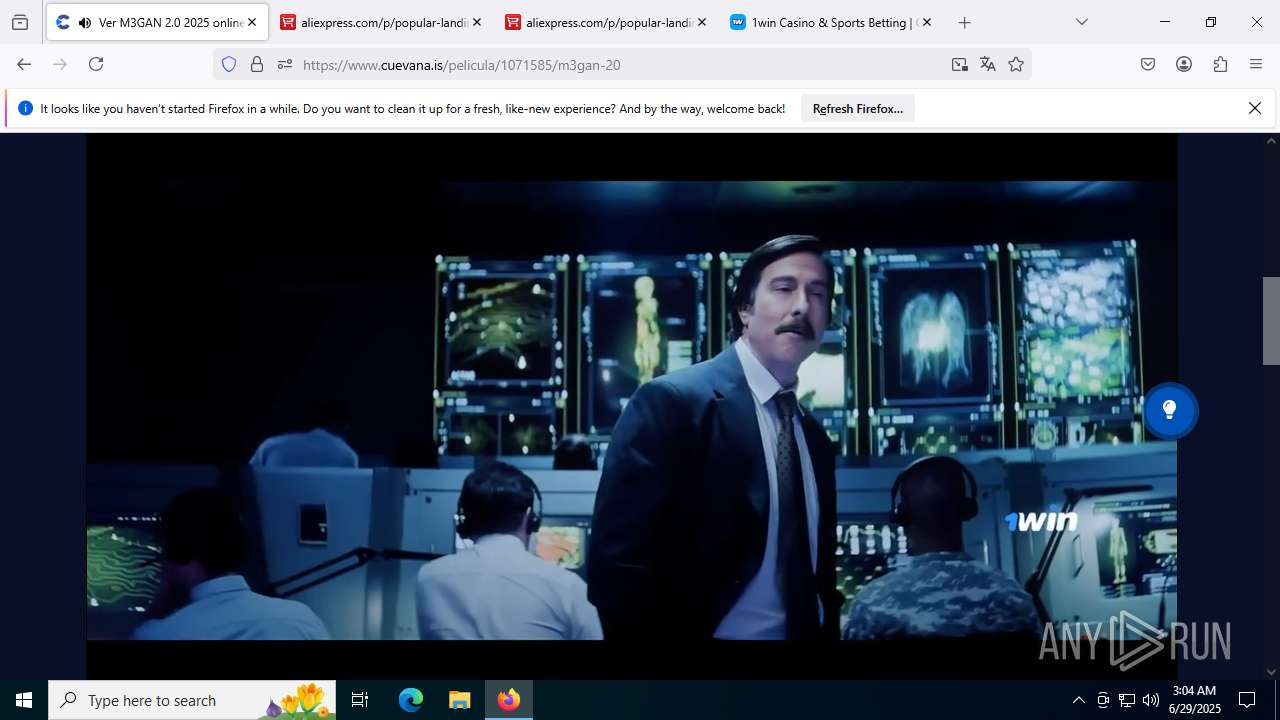This screenshot has height=720, width=1280.
Task: Open Firefox View from the tab strip
Action: click(x=20, y=22)
